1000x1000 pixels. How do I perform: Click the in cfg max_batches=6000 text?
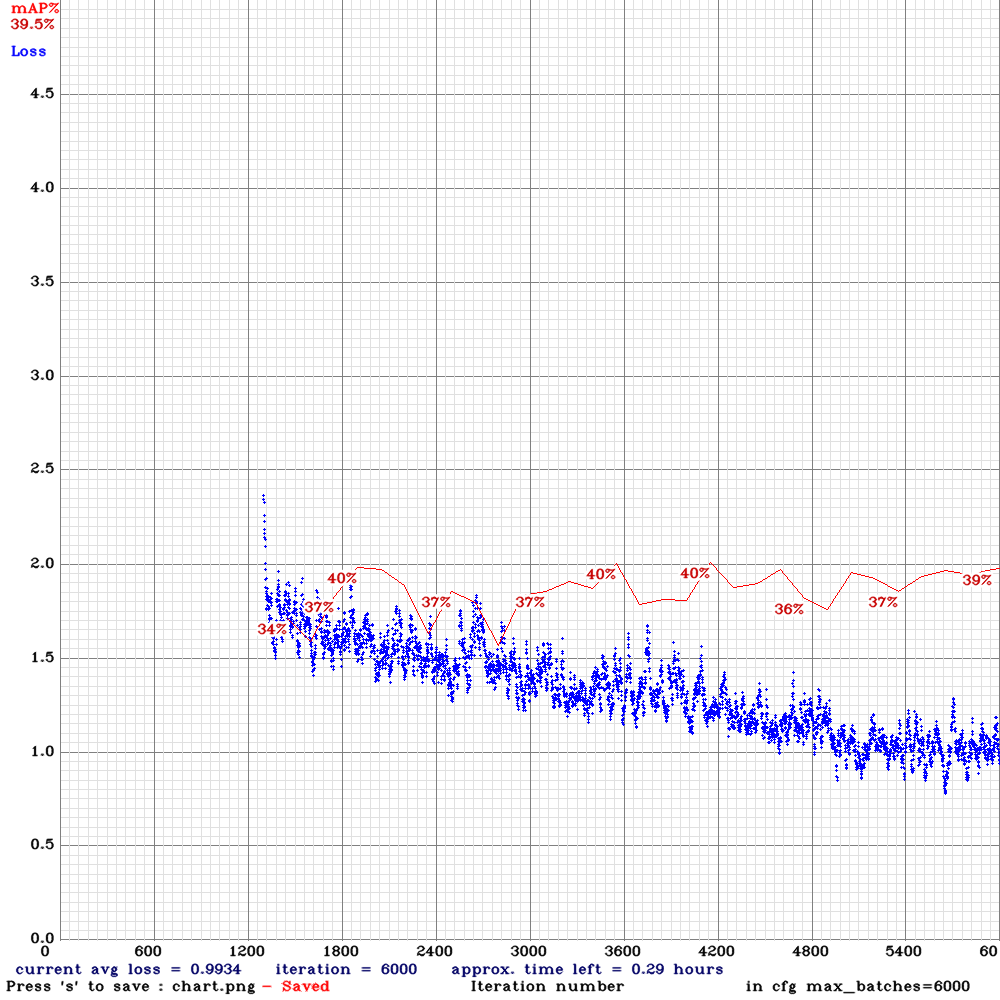858,986
